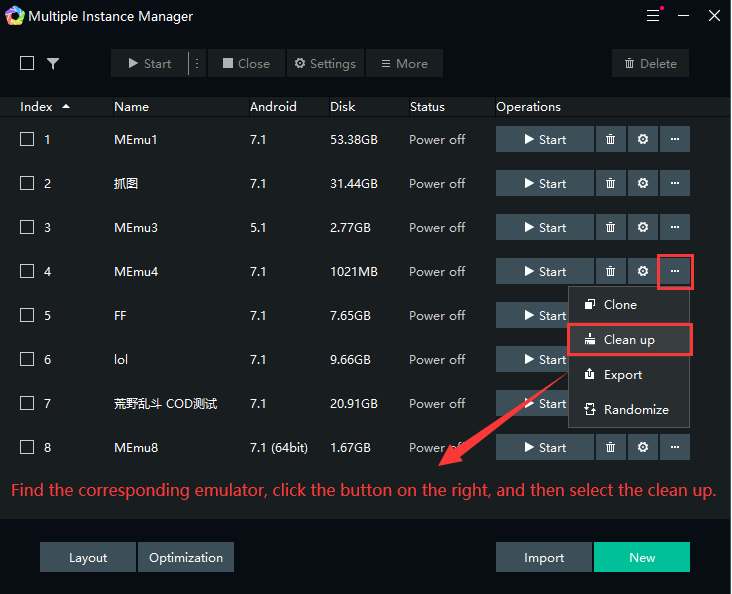This screenshot has height=594, width=732.
Task: Click the trash icon for MEmu1
Action: [x=610, y=140]
